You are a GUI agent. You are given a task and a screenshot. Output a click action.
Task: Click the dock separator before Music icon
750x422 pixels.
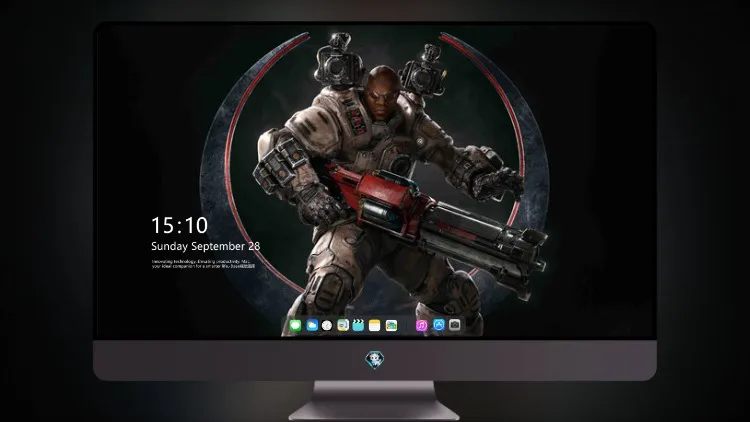tap(407, 326)
